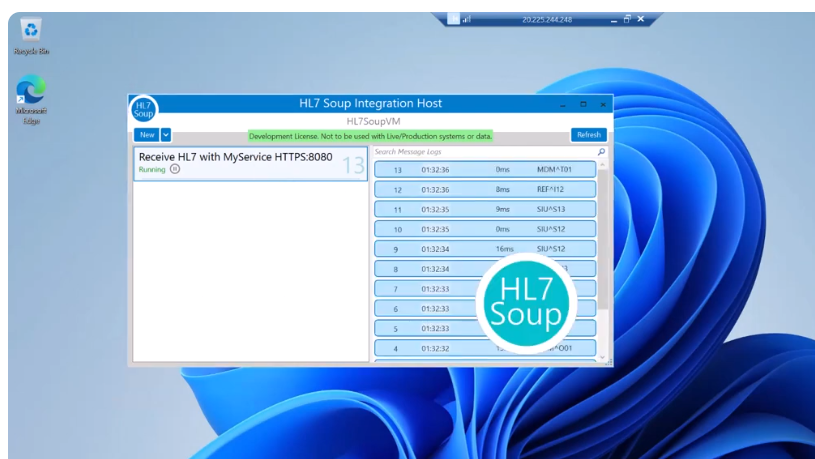Click the remote desktop connection signal icon

point(467,19)
